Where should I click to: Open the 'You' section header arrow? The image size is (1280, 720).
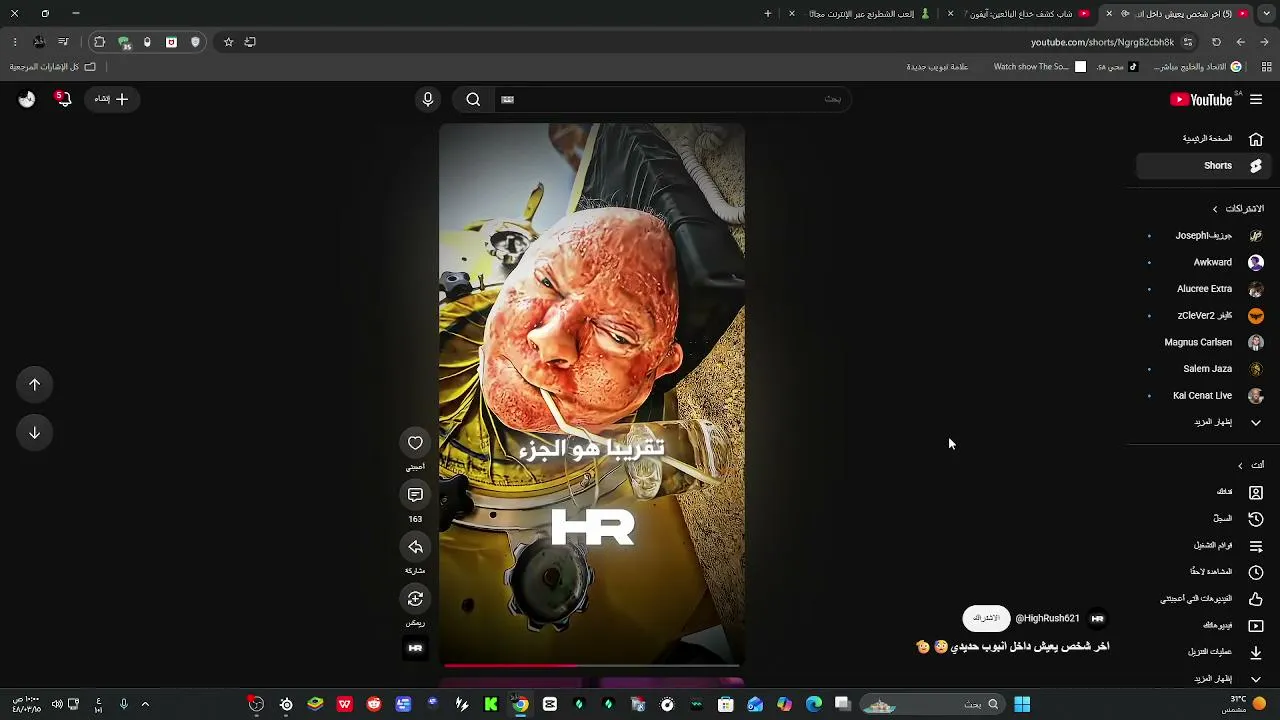coord(1240,466)
